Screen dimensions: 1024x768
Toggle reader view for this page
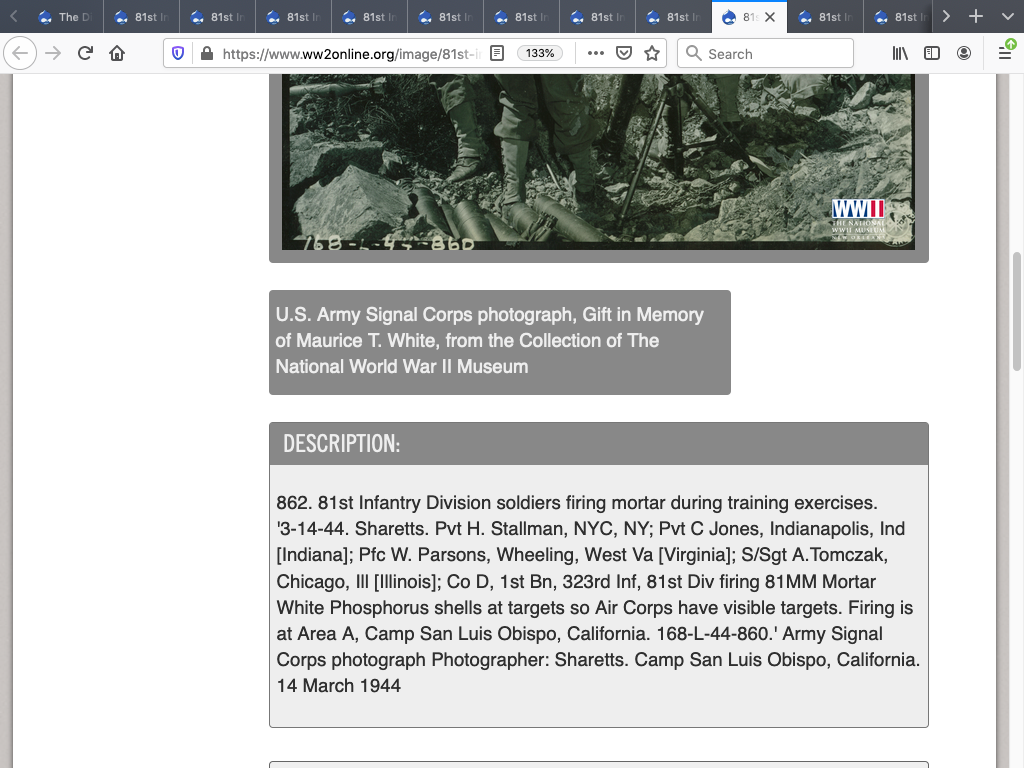pyautogui.click(x=497, y=54)
